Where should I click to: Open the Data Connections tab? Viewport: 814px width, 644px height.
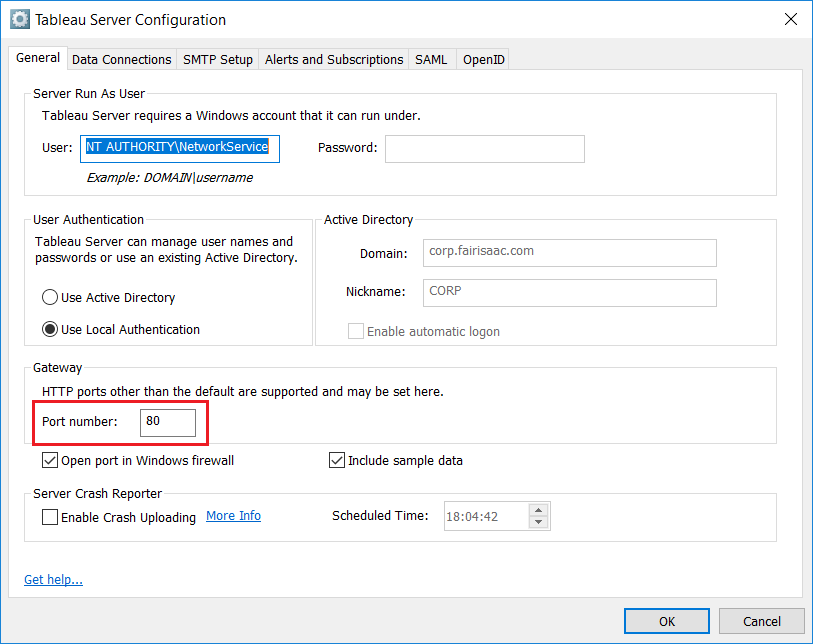click(x=121, y=60)
